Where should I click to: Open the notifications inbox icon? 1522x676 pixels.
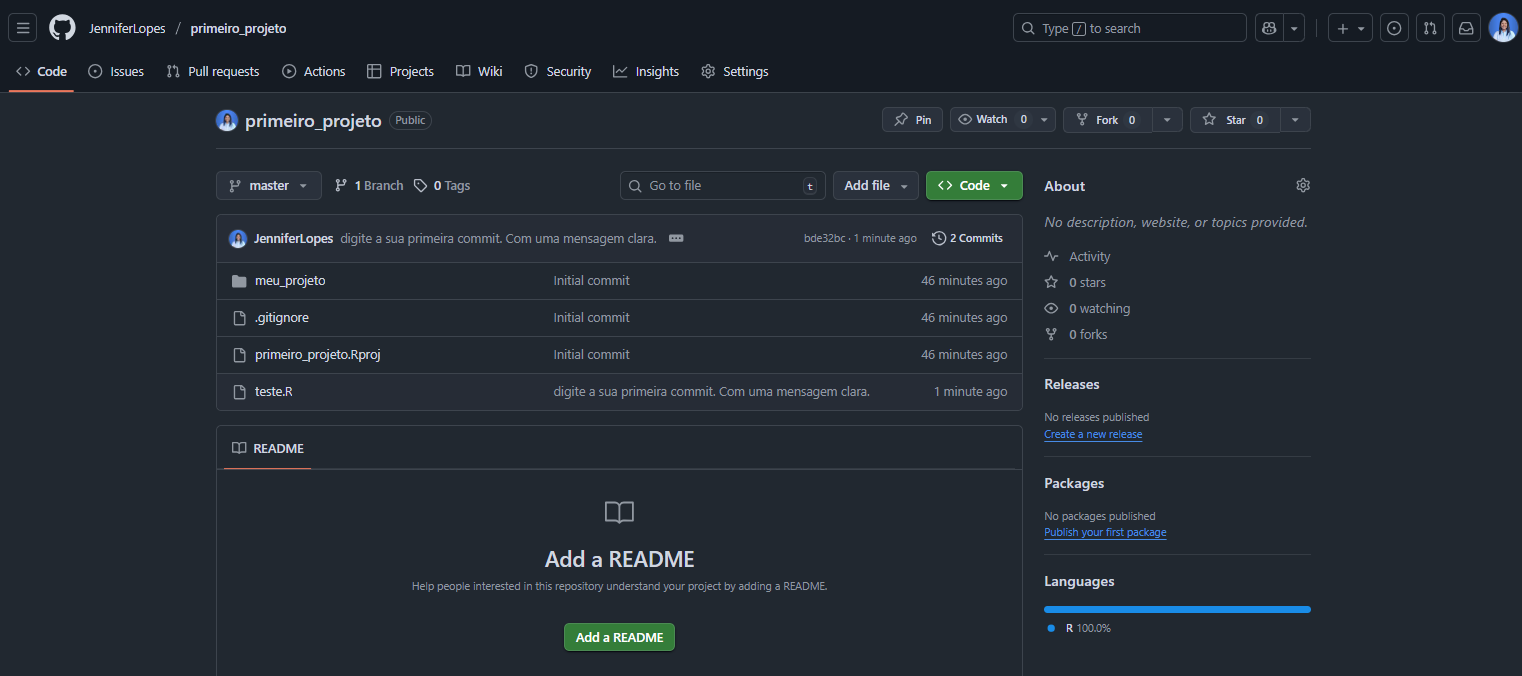coord(1466,28)
